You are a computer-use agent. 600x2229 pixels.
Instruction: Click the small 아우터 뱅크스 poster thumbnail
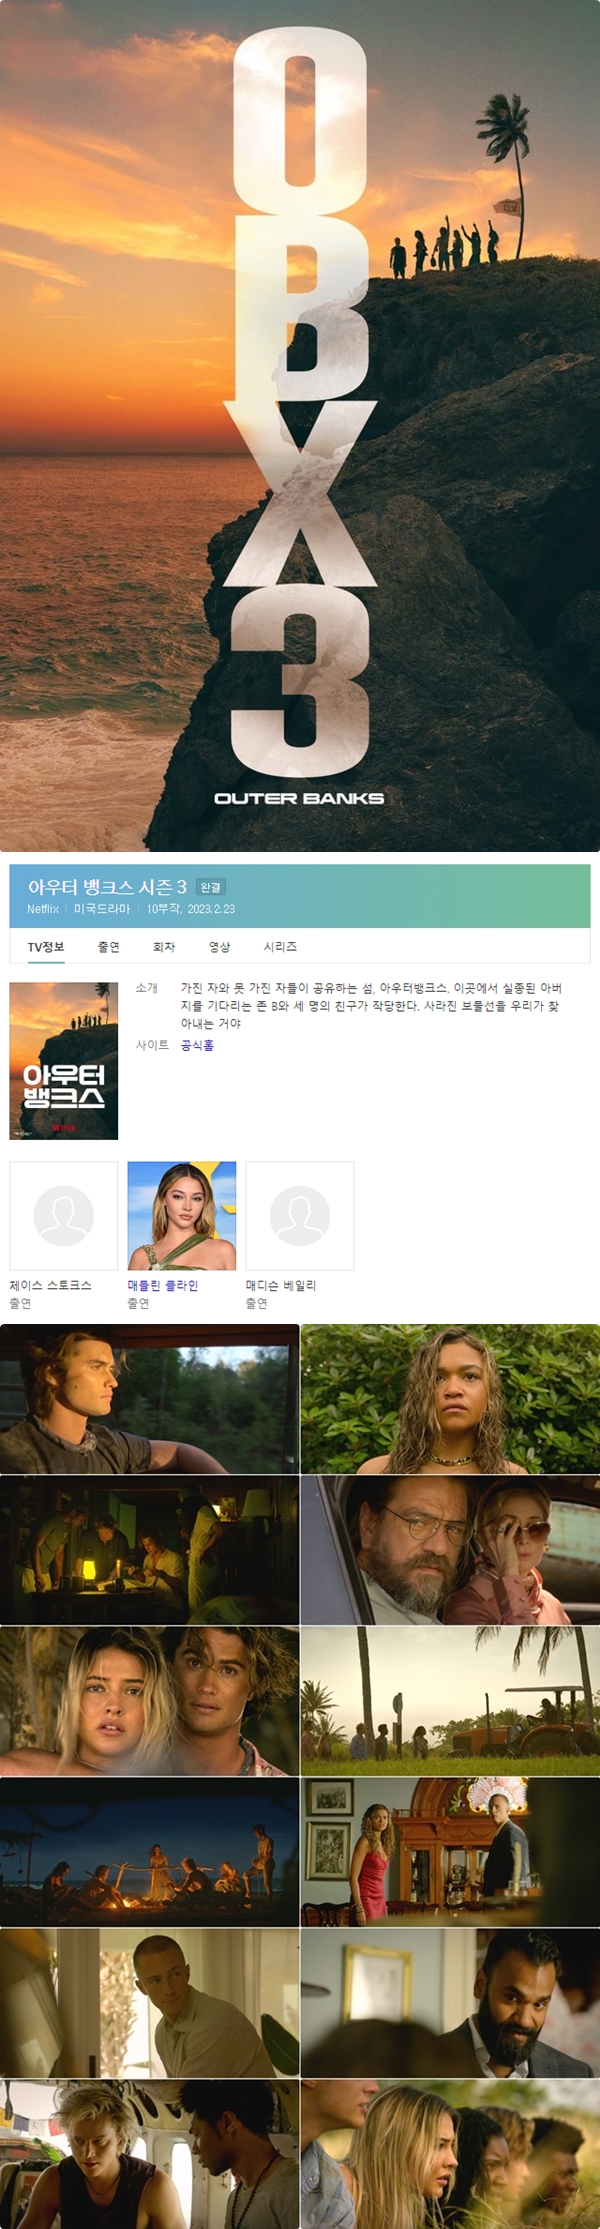(64, 1060)
